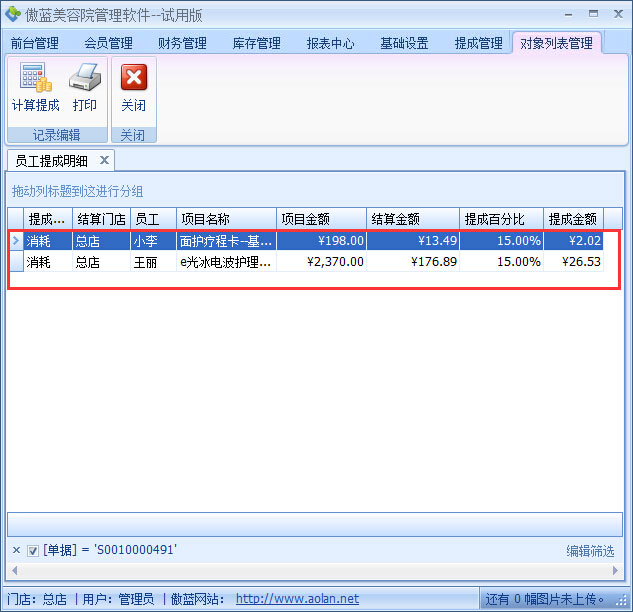Viewport: 633px width, 612px height.
Task: Click the ¥26.53 commission amount cell
Action: tap(573, 262)
